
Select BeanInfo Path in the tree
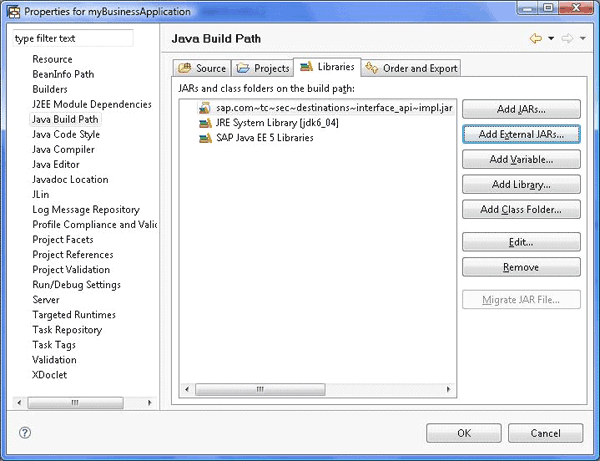(63, 74)
